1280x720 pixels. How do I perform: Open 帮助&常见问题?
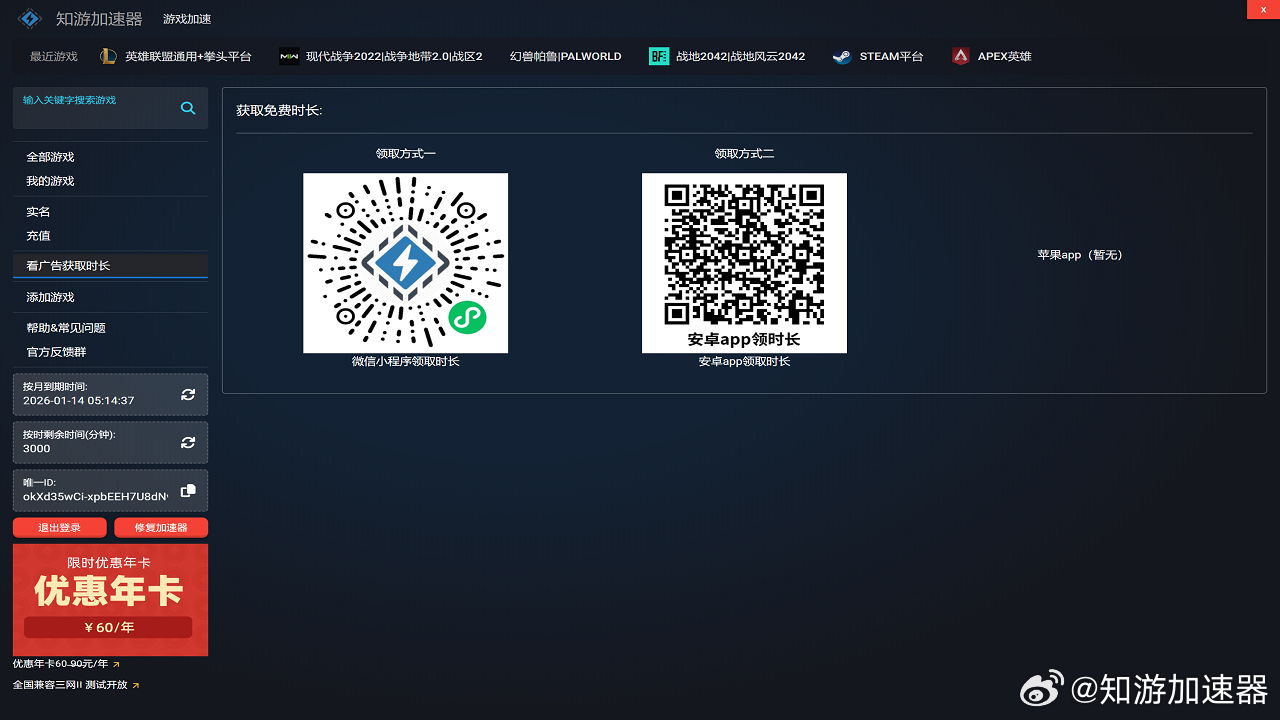[x=66, y=328]
